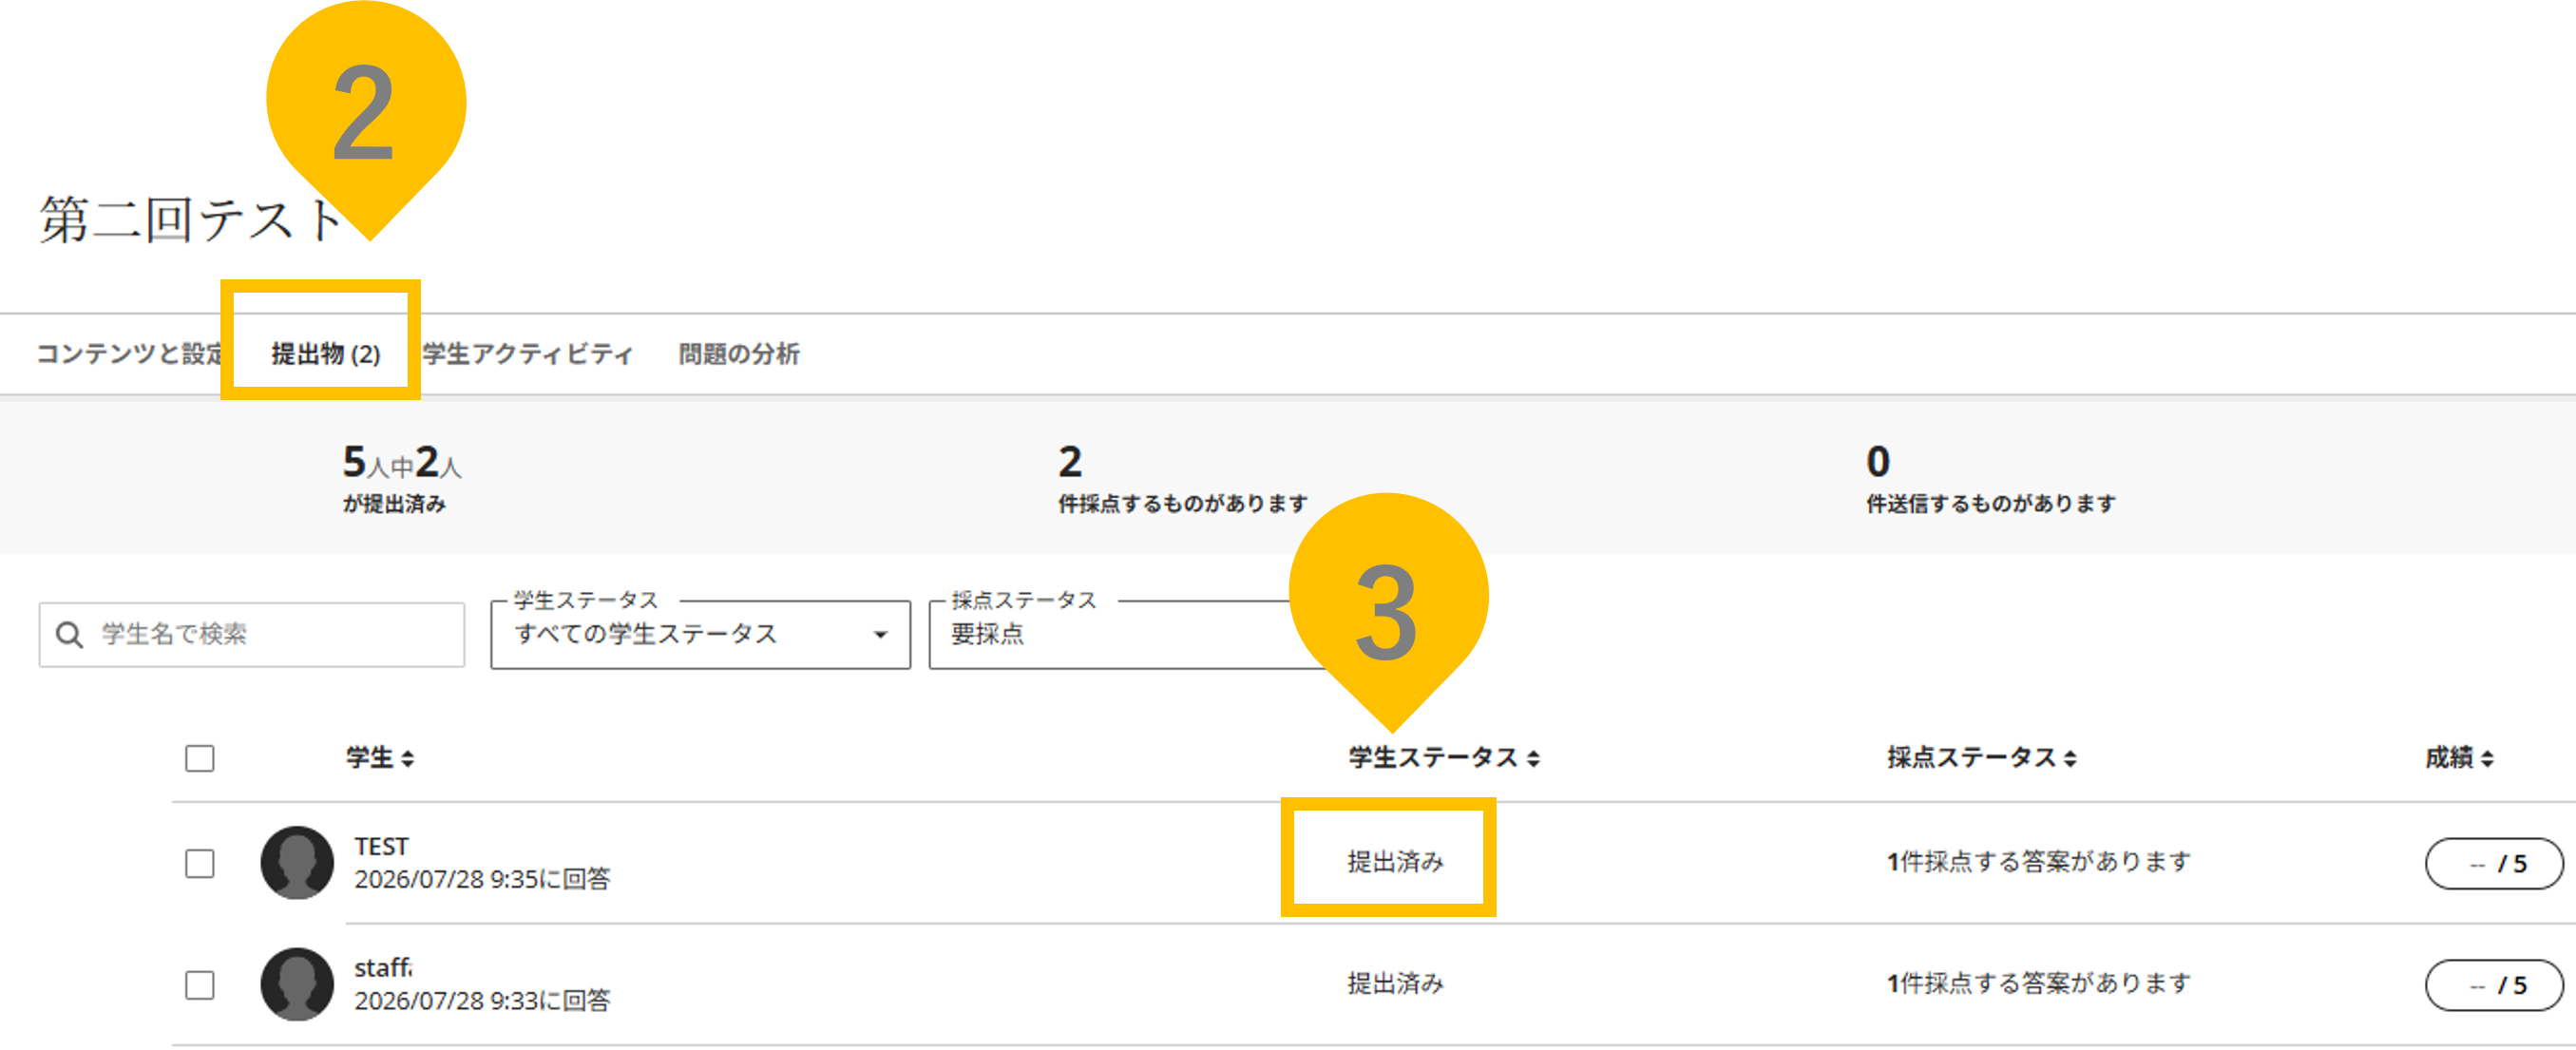Click 提出済み status in TEST row
The width and height of the screenshot is (2576, 1050).
(1395, 861)
